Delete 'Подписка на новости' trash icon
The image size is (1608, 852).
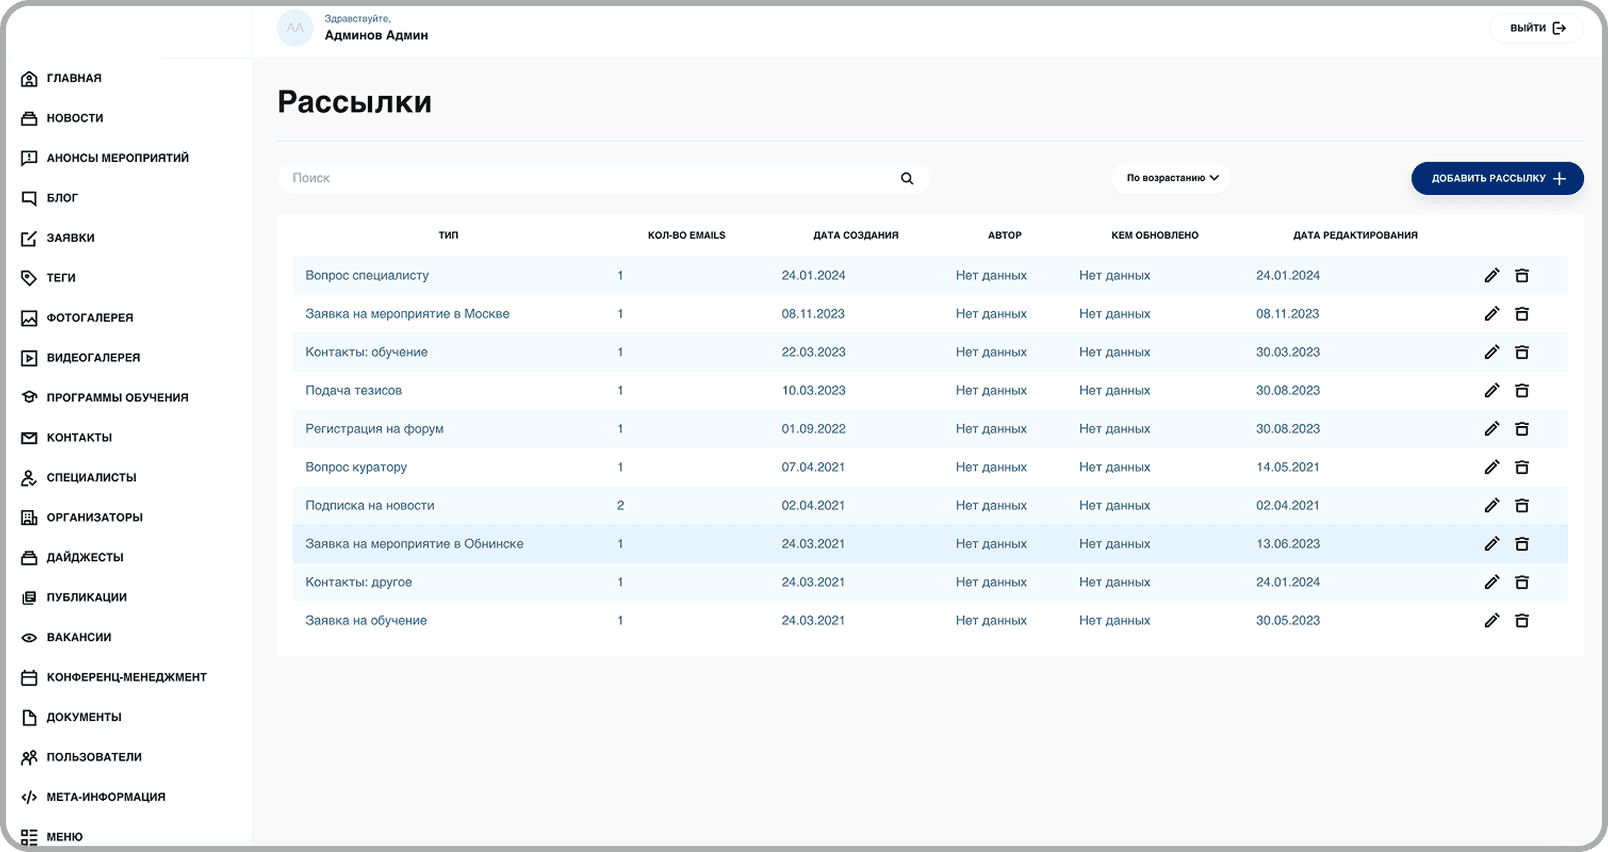pos(1522,505)
